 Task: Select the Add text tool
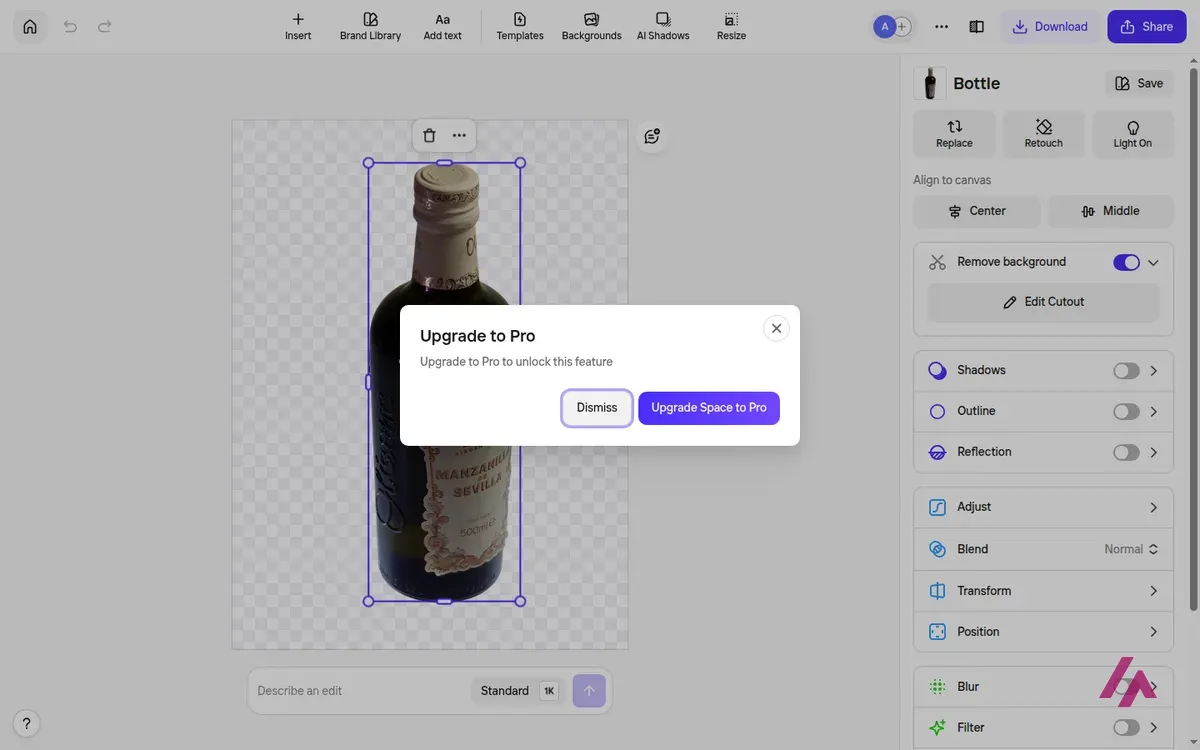(442, 27)
